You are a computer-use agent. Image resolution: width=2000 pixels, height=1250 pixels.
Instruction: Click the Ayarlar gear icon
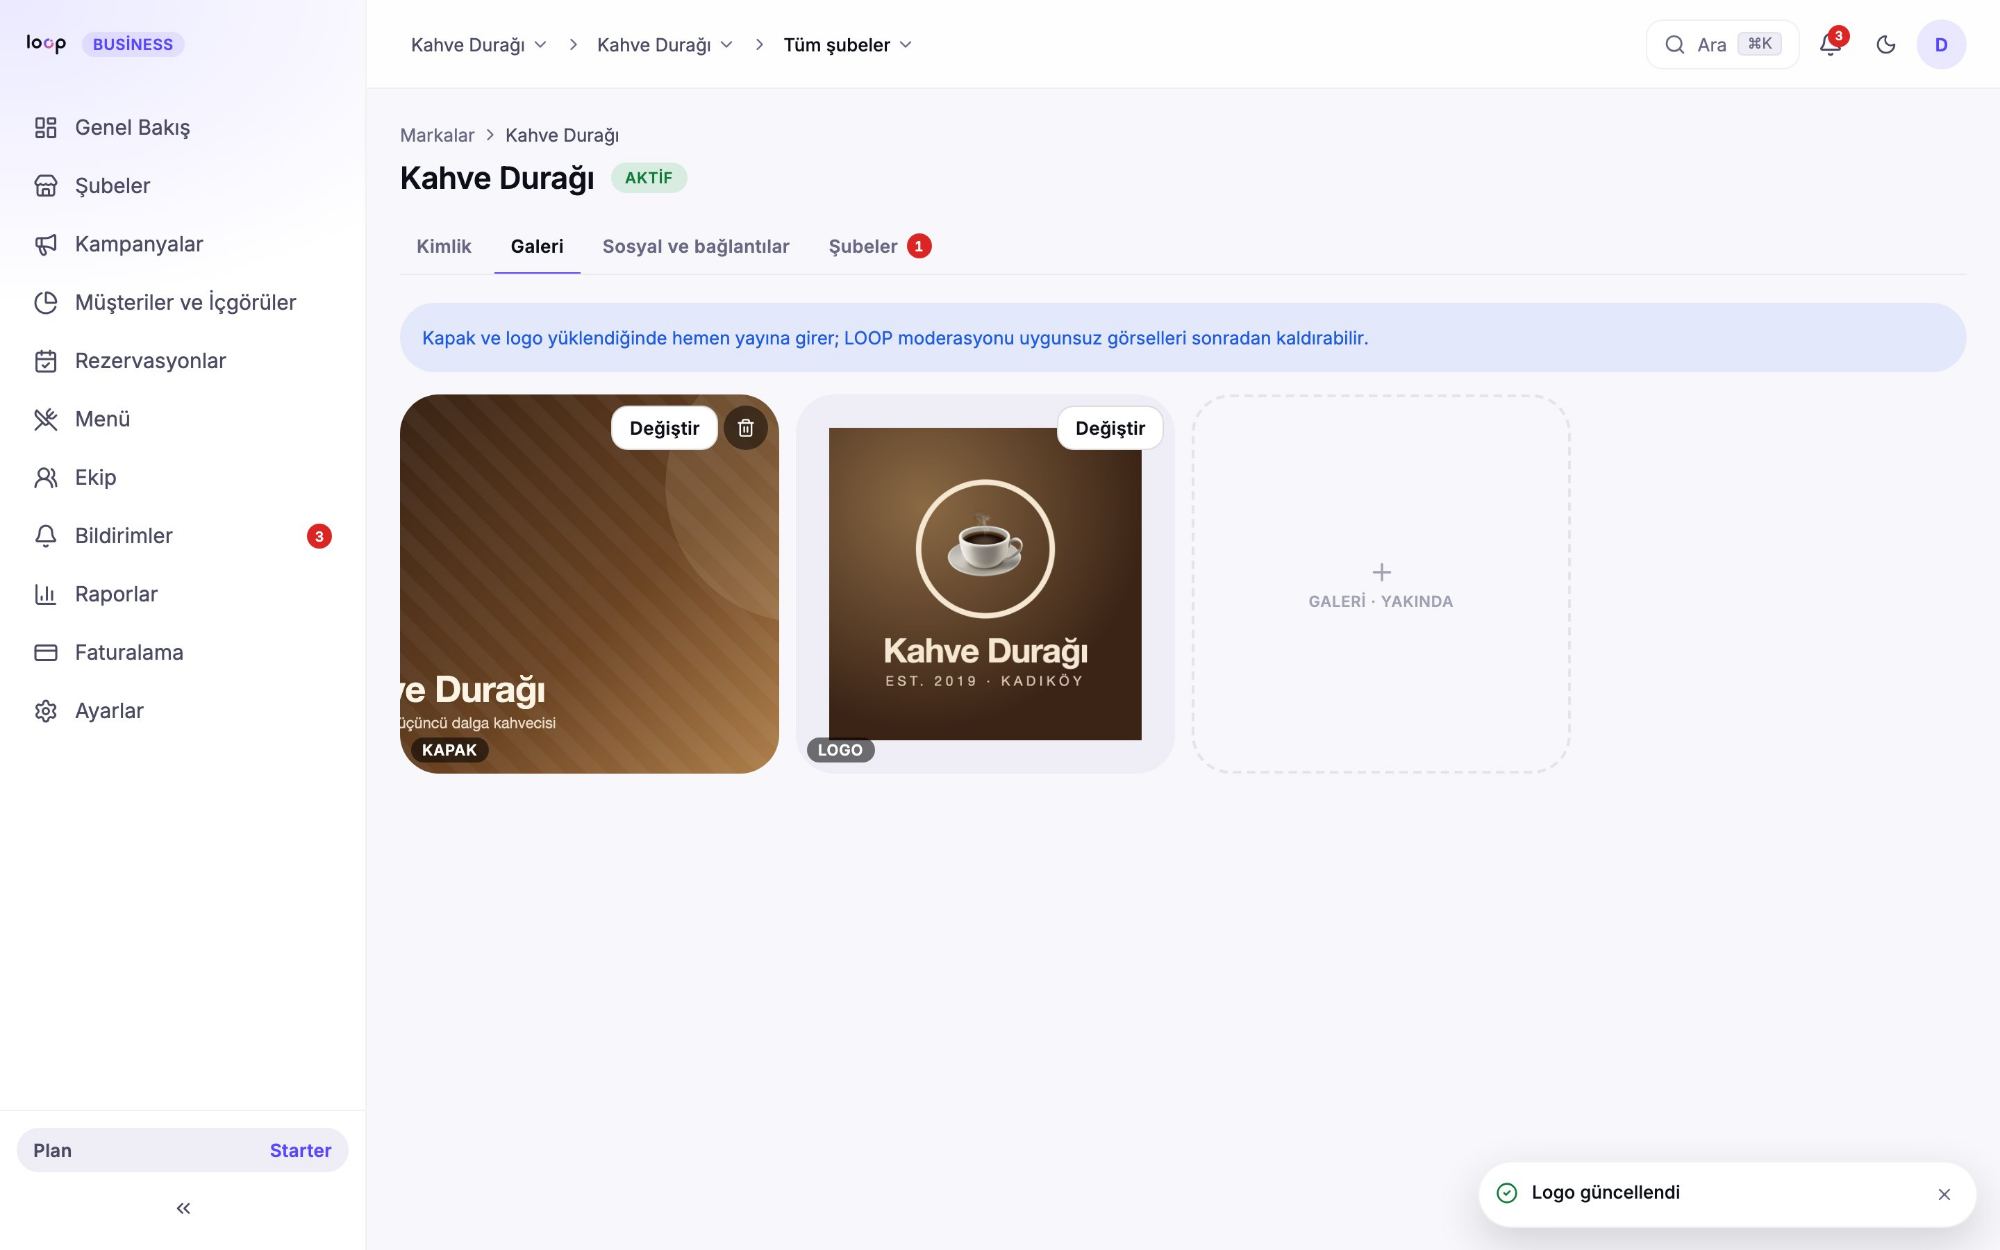click(x=46, y=711)
